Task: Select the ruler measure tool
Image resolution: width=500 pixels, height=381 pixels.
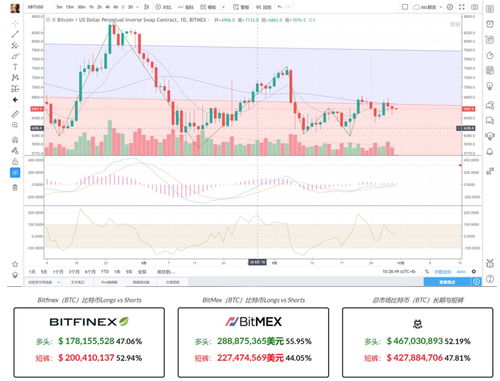Action: (x=15, y=114)
